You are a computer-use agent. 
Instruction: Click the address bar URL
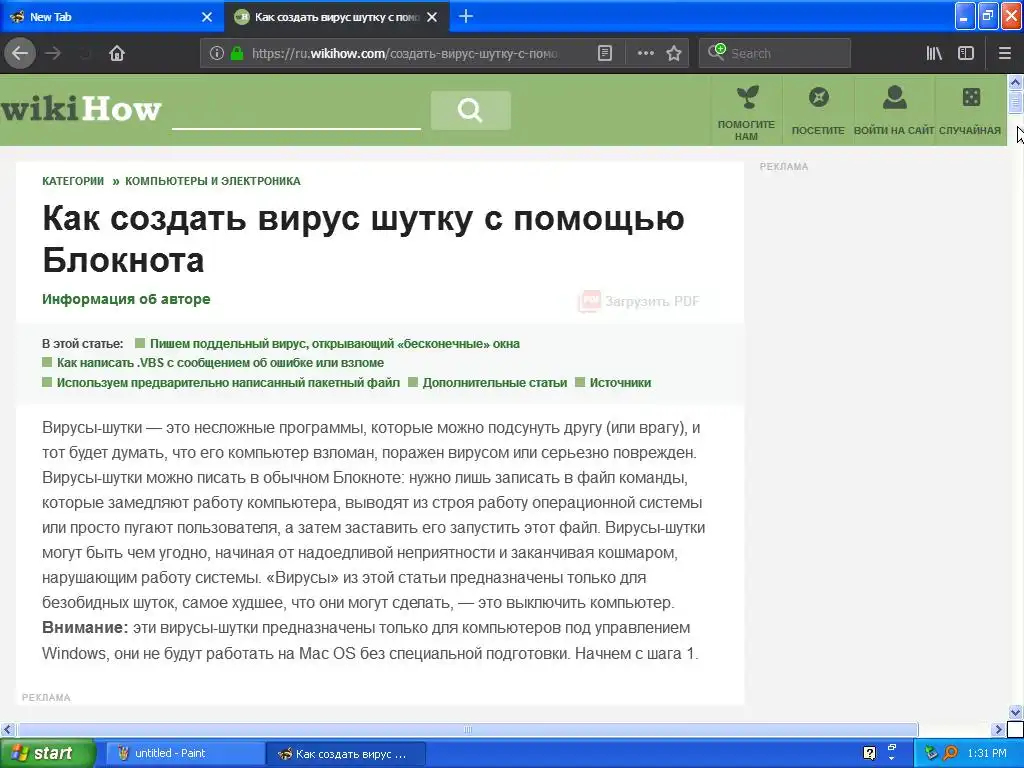click(405, 54)
